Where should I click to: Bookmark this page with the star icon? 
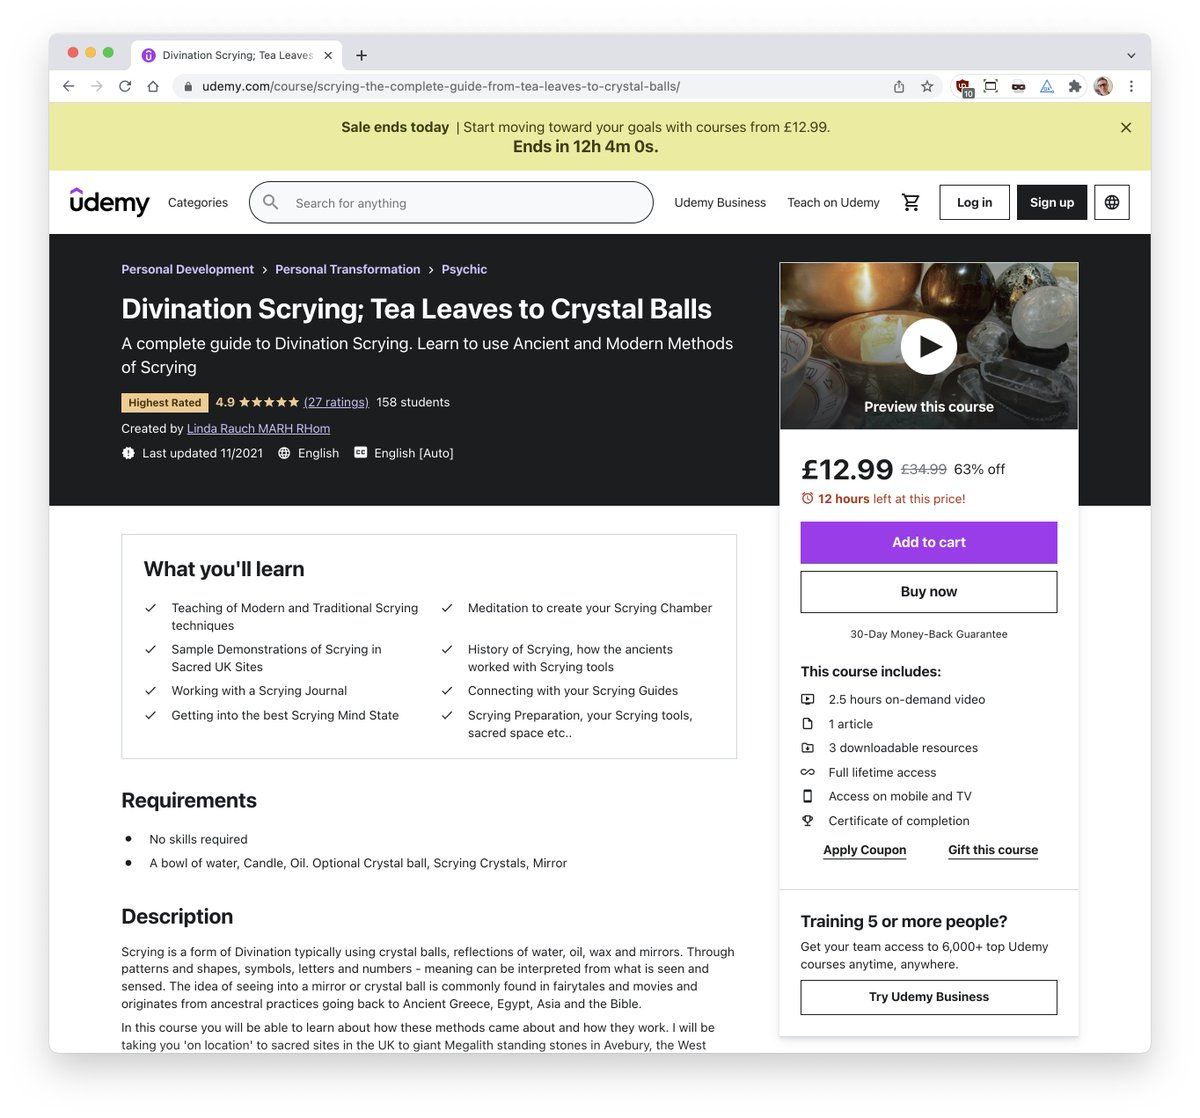pos(927,86)
